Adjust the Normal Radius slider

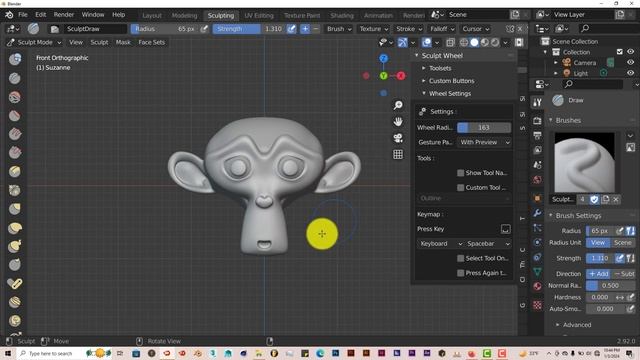[x=610, y=286]
